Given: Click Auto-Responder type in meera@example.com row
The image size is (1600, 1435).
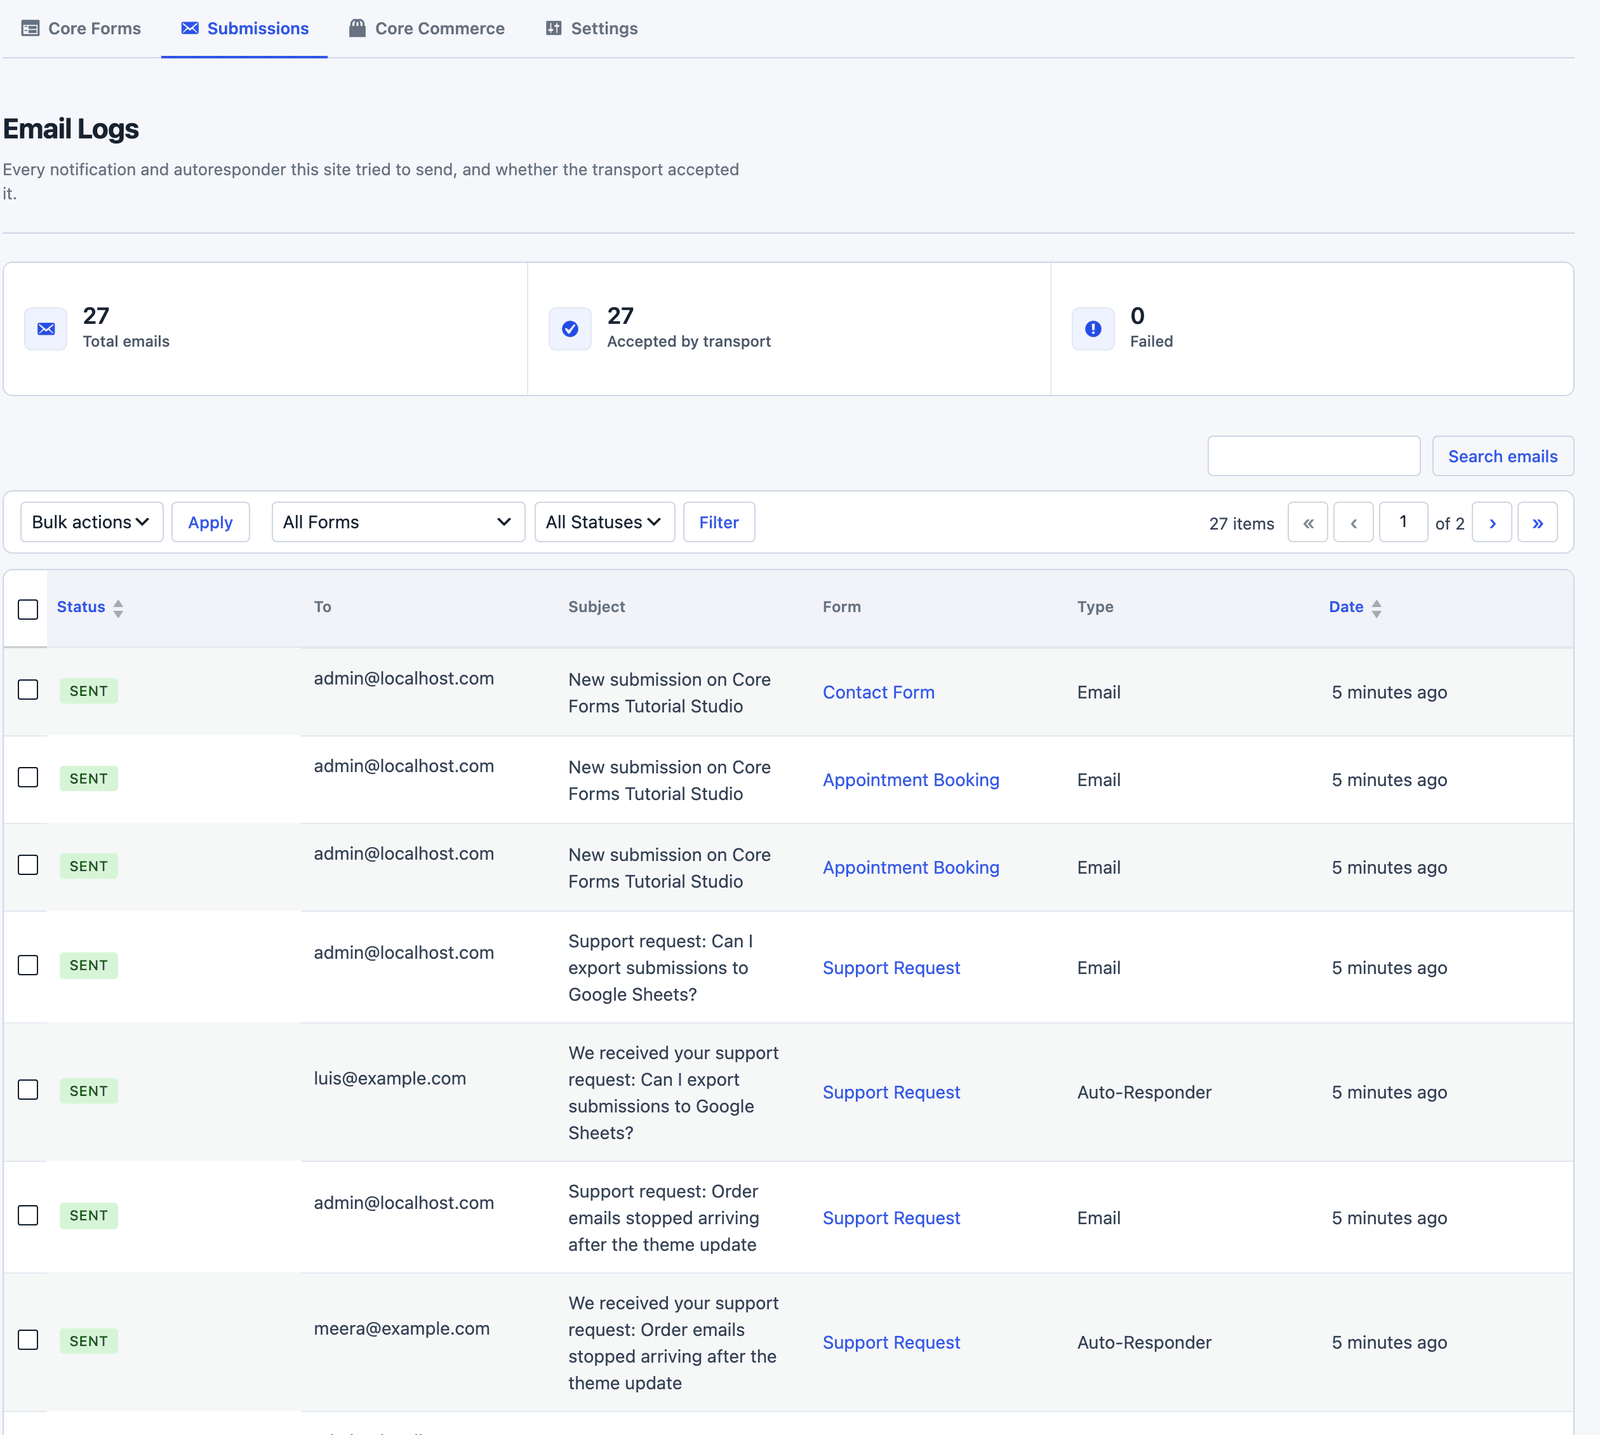Looking at the screenshot, I should click(x=1144, y=1342).
